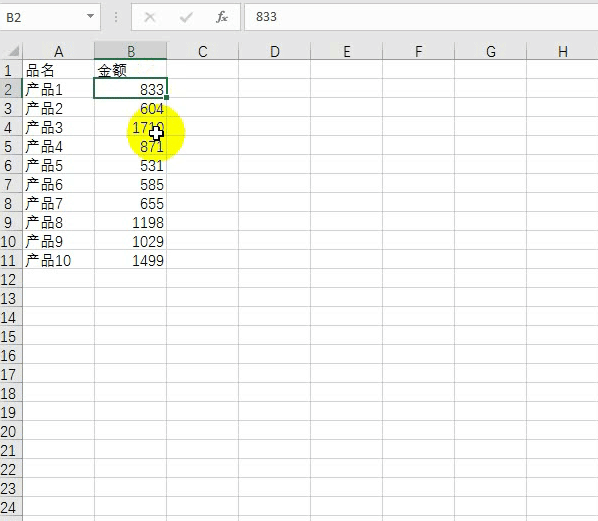Select column D header
This screenshot has width=598, height=521.
pyautogui.click(x=275, y=51)
